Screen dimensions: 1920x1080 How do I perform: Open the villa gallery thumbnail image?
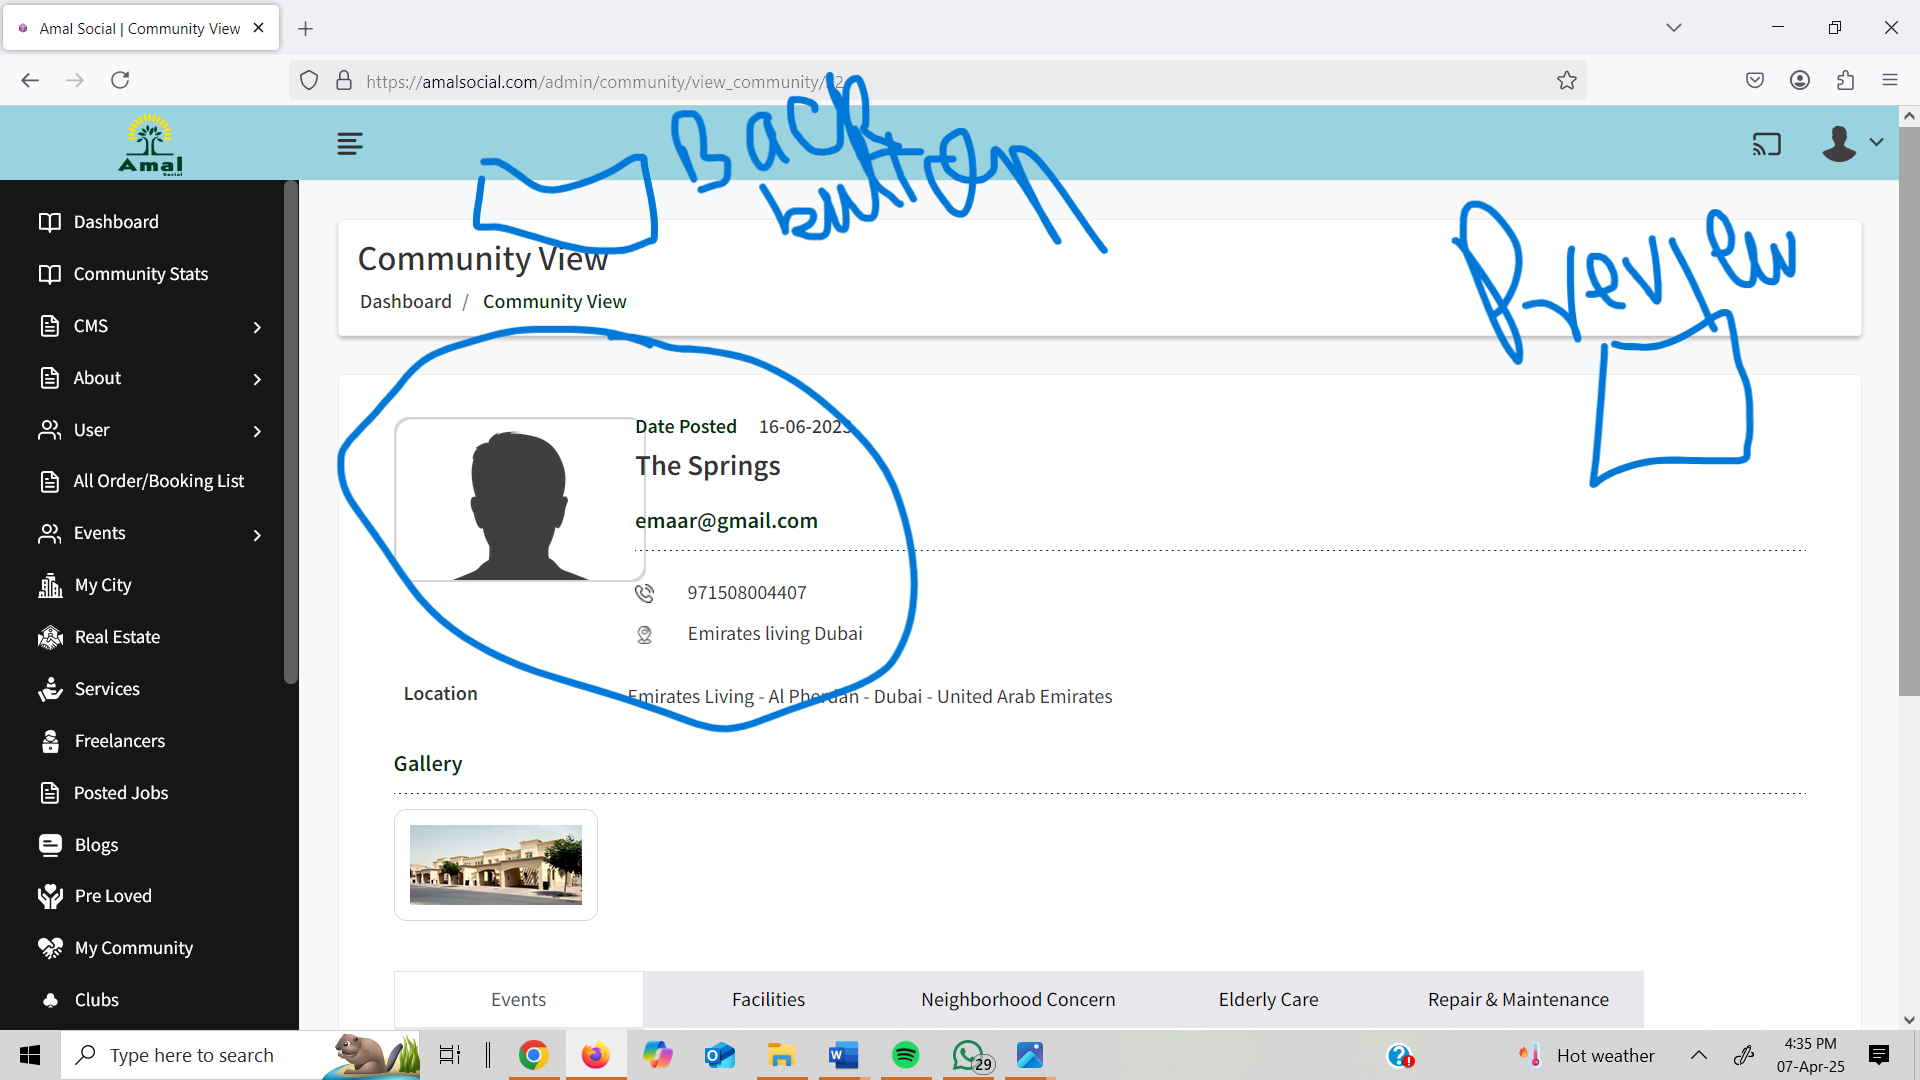point(495,865)
